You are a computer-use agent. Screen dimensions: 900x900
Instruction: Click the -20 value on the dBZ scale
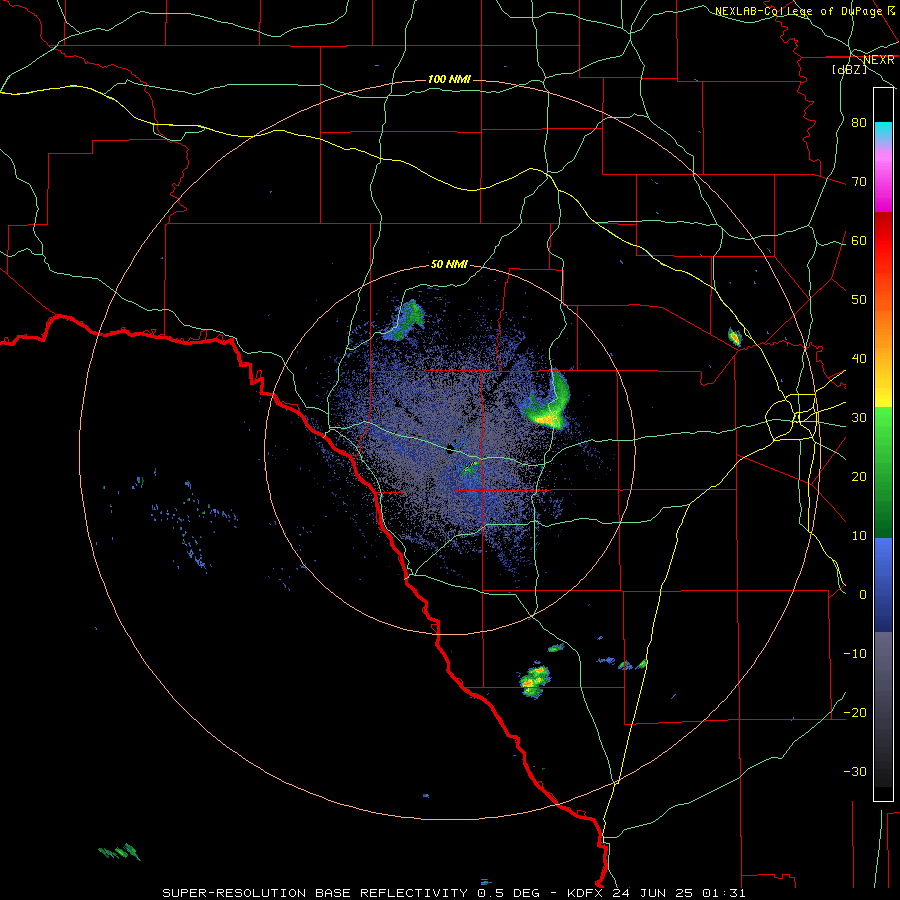click(855, 712)
